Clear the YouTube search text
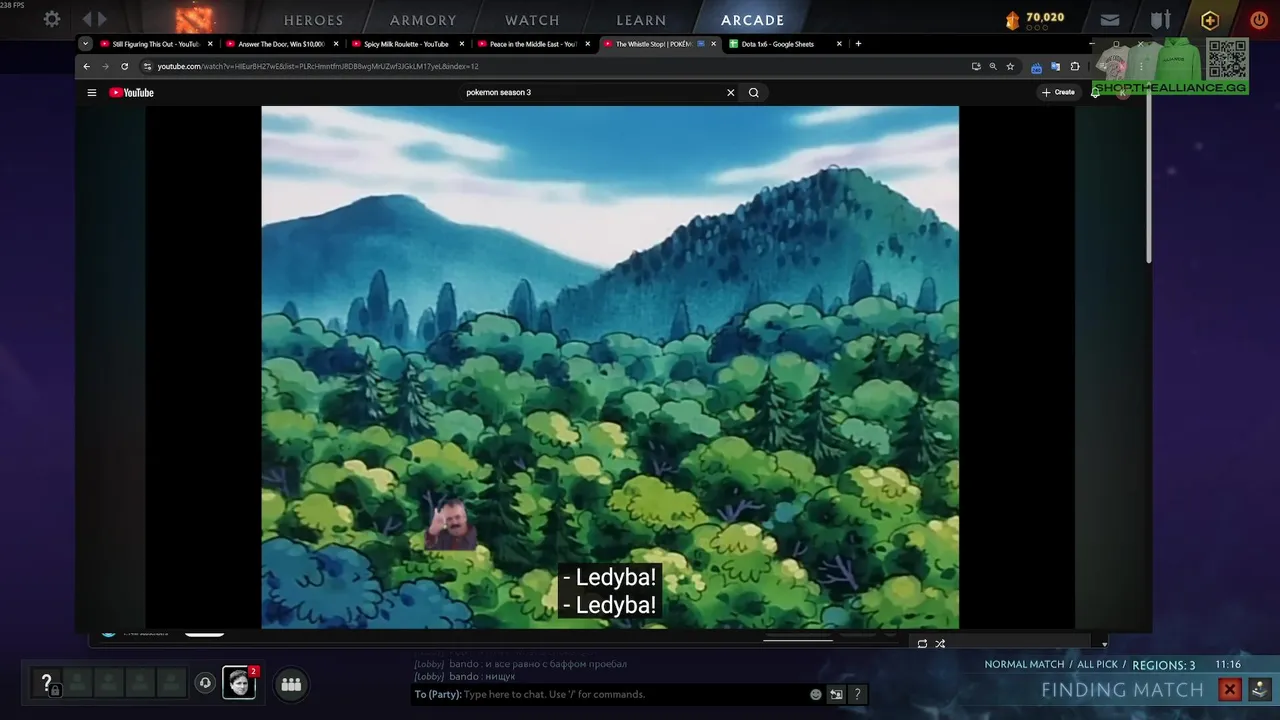1280x720 pixels. 731,93
